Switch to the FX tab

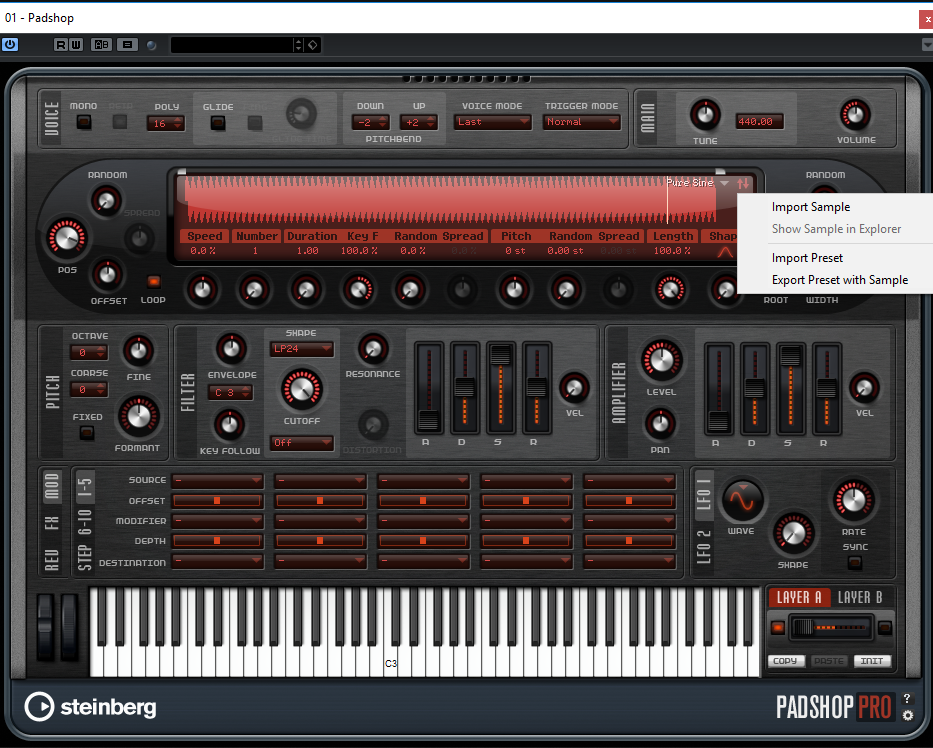tap(52, 523)
